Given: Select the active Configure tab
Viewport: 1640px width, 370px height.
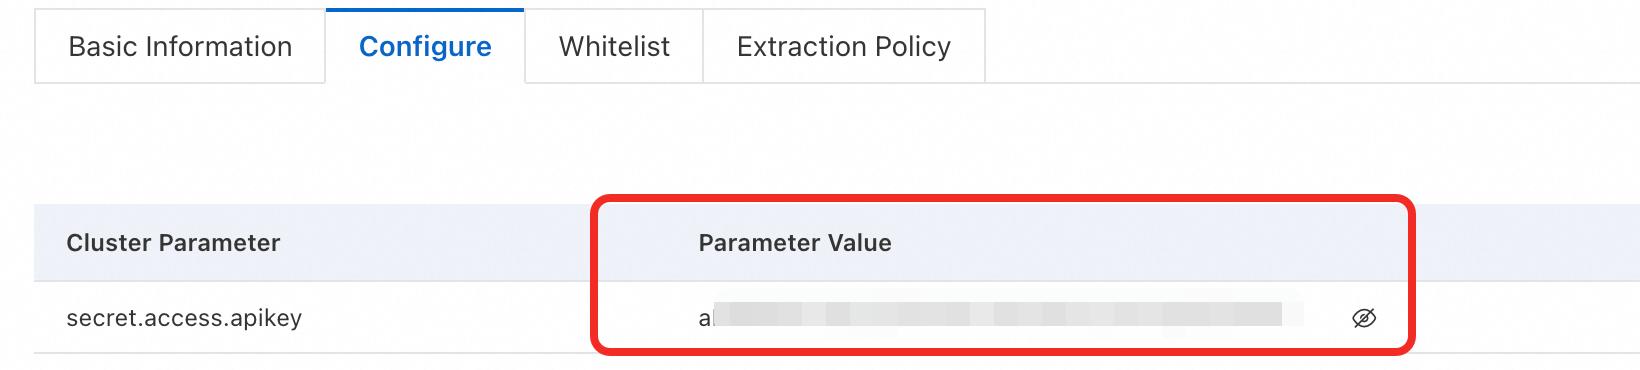Looking at the screenshot, I should (x=425, y=46).
